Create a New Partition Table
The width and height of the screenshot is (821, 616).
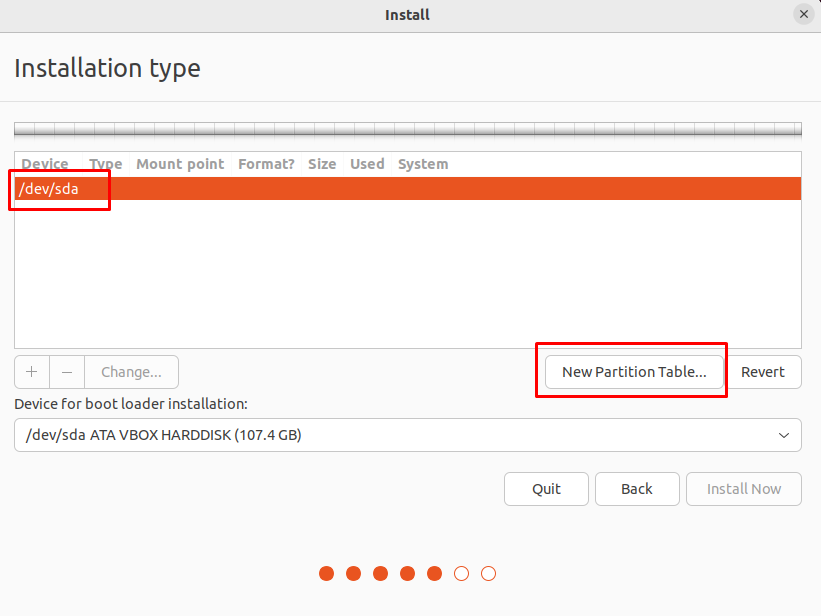[x=634, y=372]
